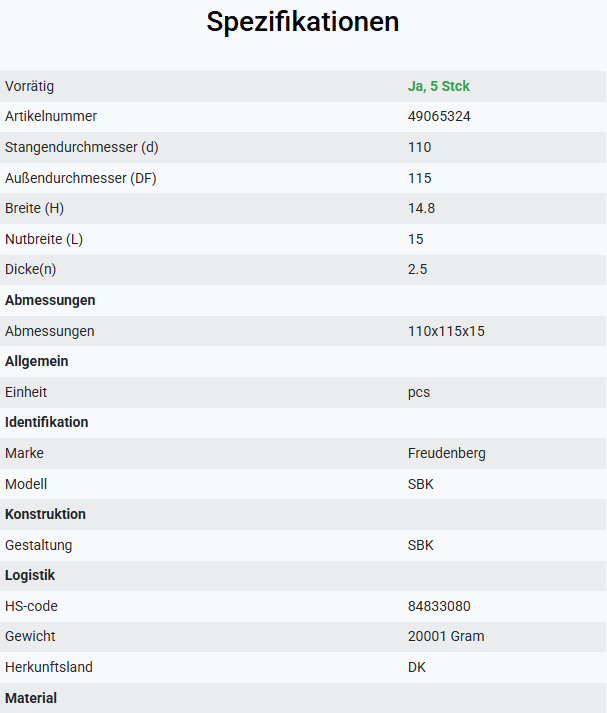Select the Marke value Freudenberg
The width and height of the screenshot is (607, 713).
447,453
